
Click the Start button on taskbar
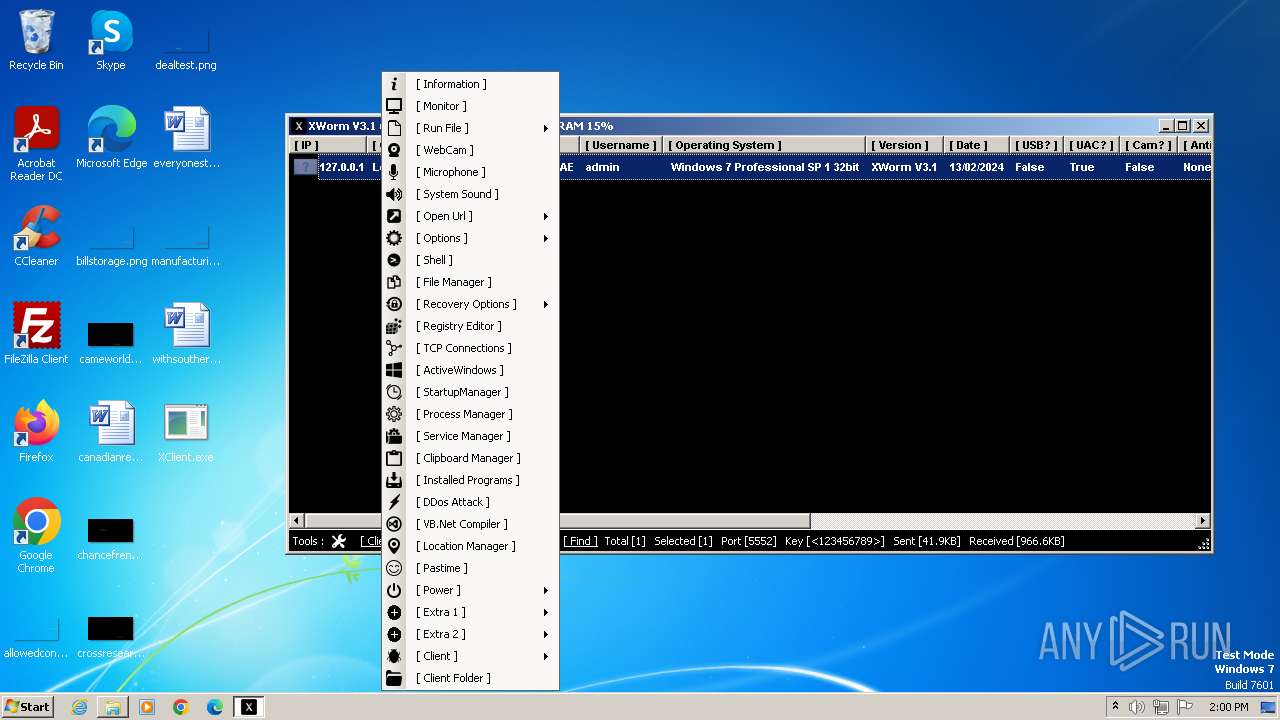[28, 707]
